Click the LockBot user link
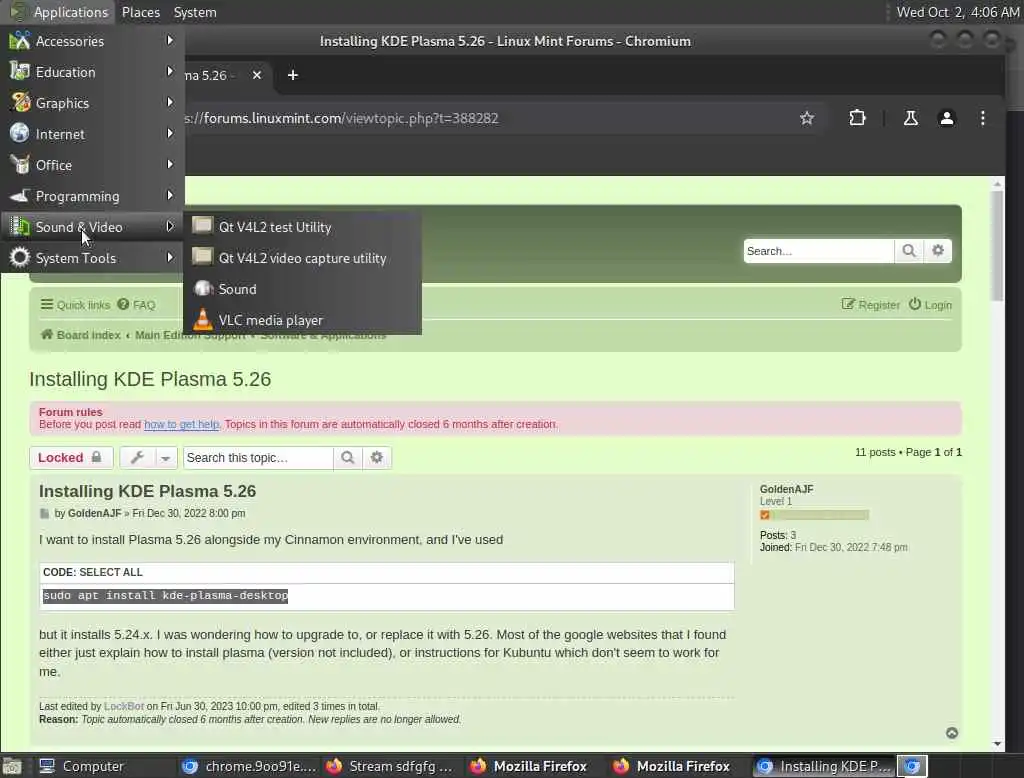Image resolution: width=1024 pixels, height=778 pixels. coord(123,706)
